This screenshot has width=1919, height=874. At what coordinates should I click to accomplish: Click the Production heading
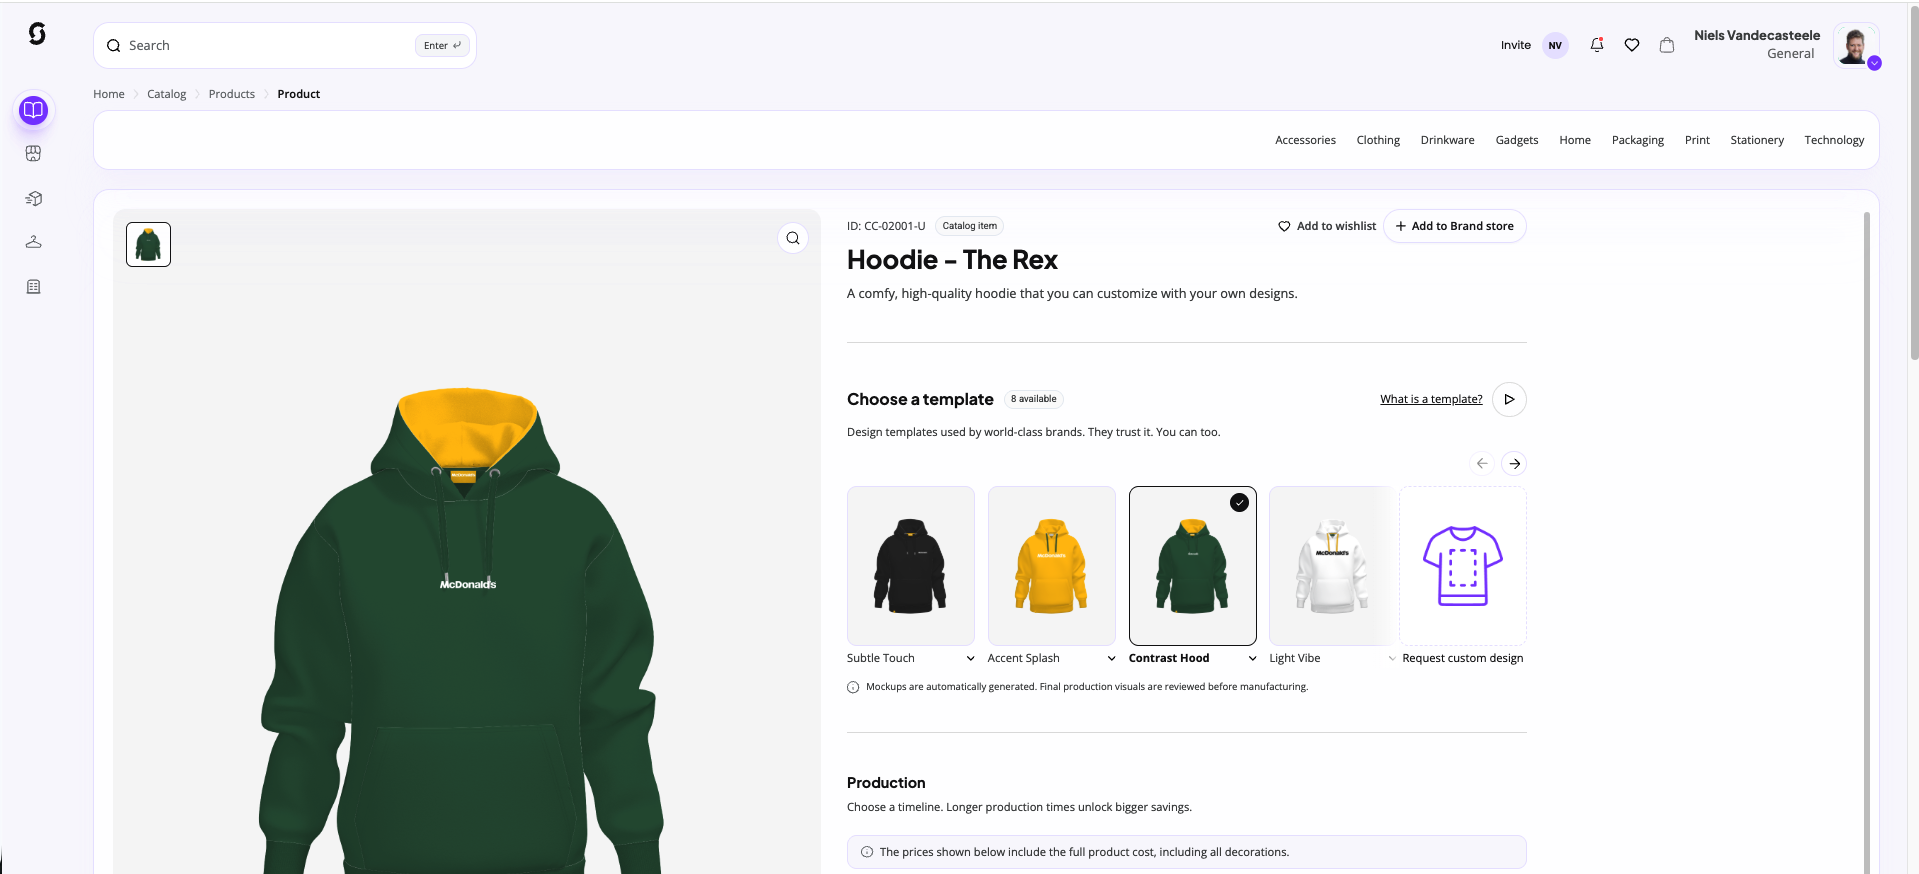point(886,783)
